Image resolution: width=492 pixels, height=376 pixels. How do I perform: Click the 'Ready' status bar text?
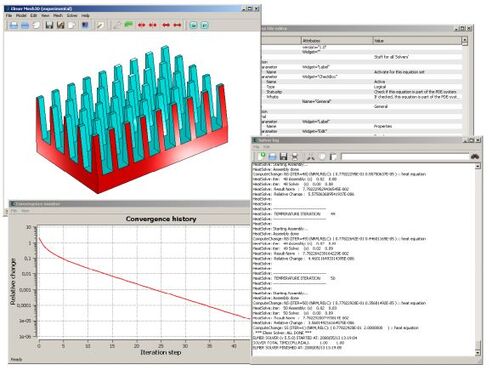(16, 359)
